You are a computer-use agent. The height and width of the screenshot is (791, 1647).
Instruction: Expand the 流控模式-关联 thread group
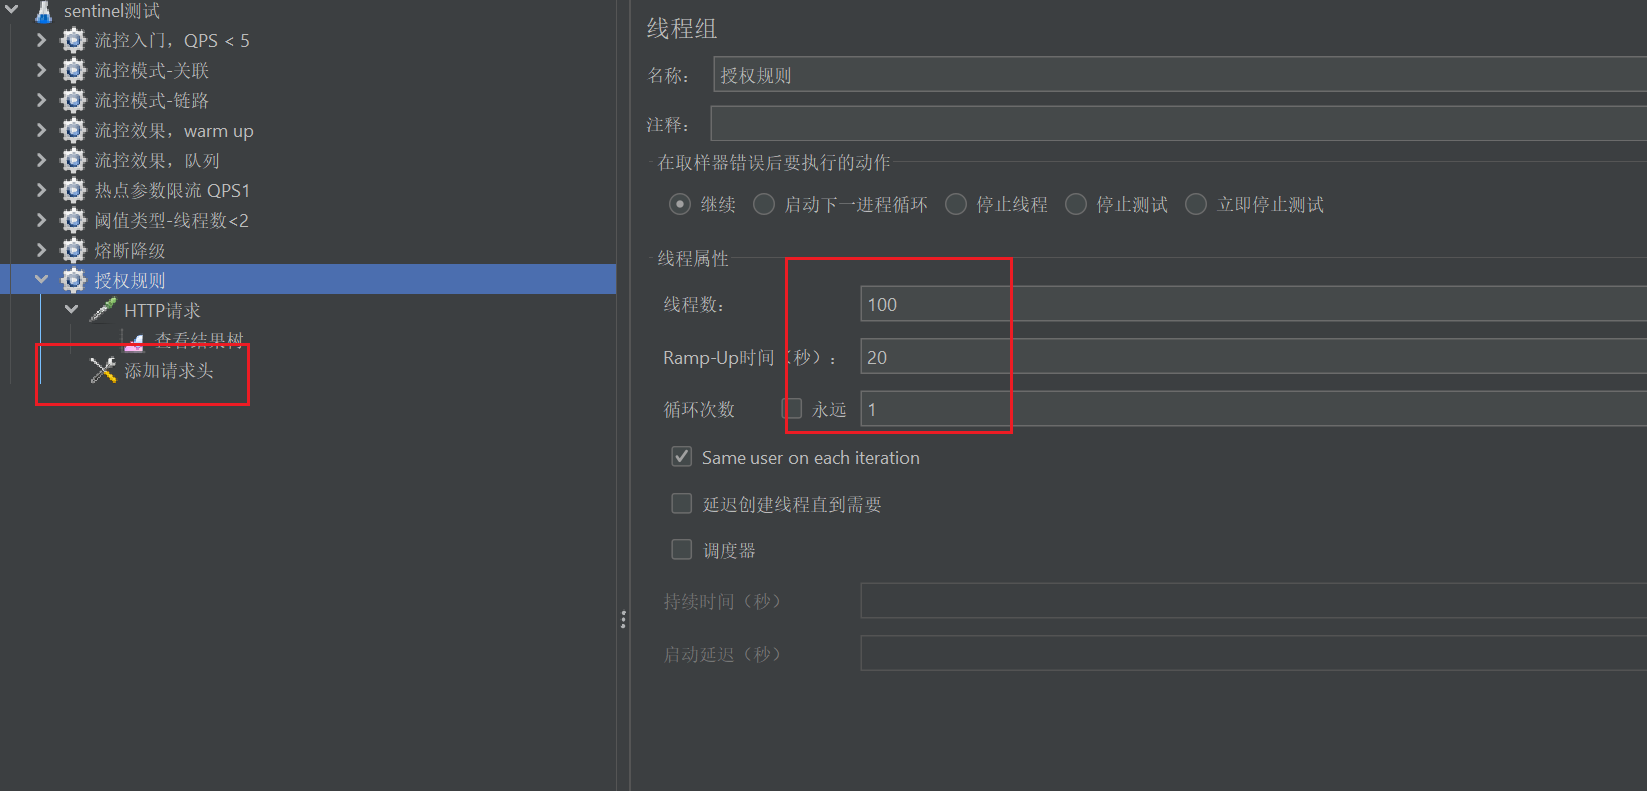[41, 70]
